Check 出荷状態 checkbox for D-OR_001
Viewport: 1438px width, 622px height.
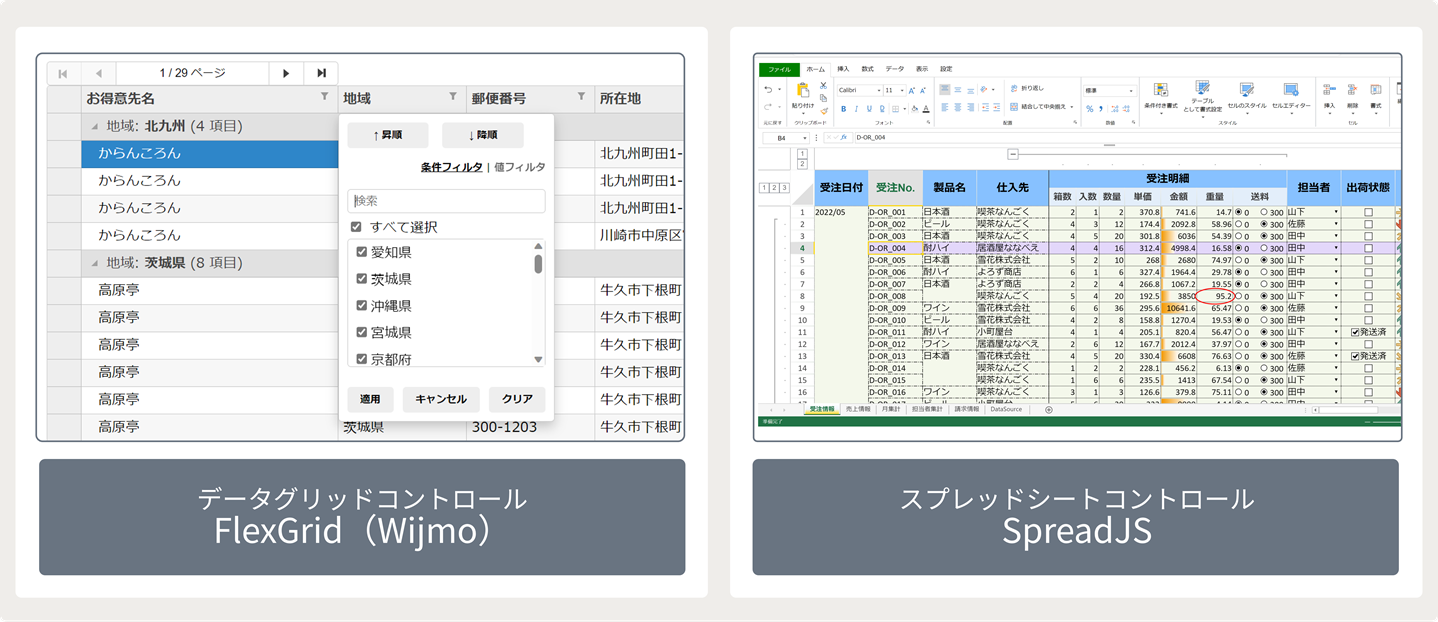[x=1368, y=212]
